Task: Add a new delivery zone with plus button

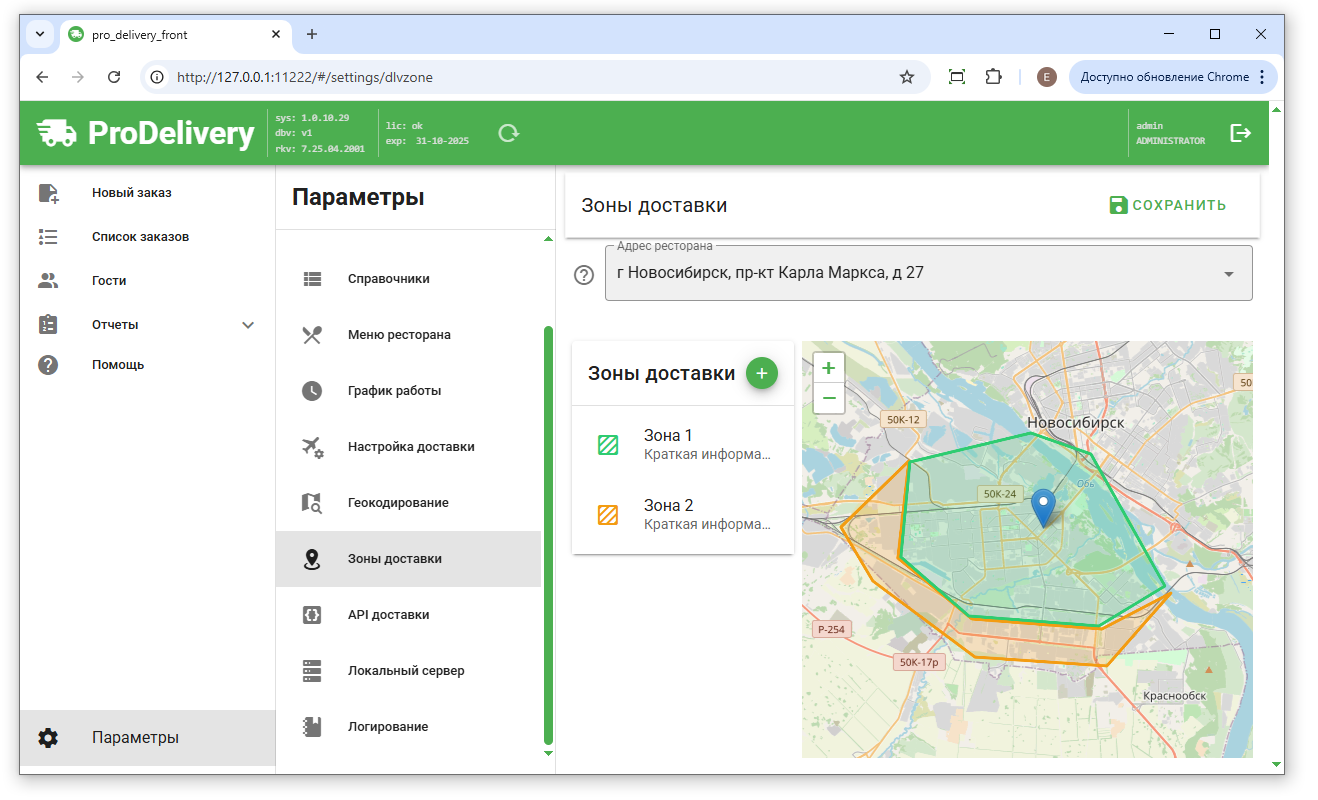Action: pyautogui.click(x=761, y=373)
